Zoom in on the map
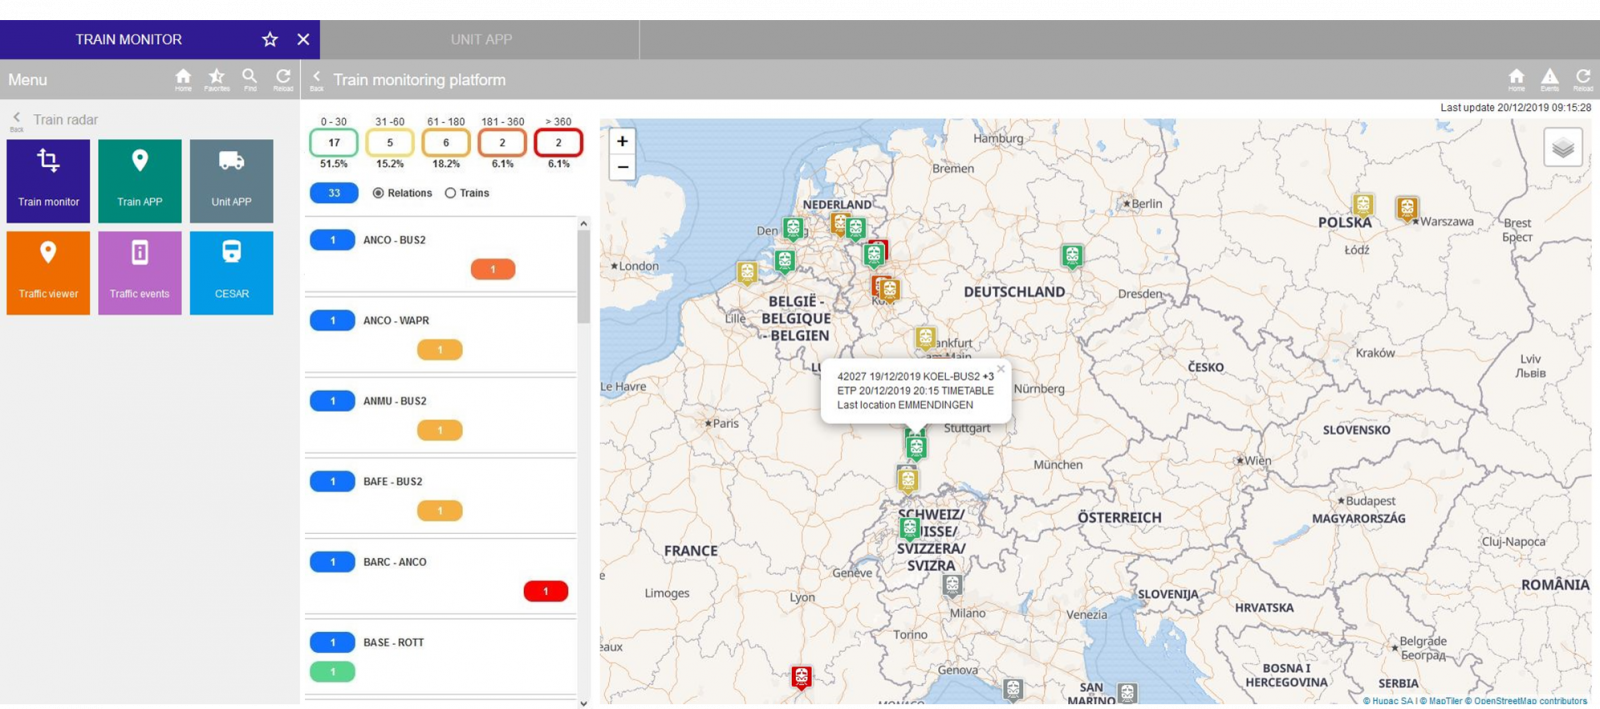1600x709 pixels. tap(622, 142)
